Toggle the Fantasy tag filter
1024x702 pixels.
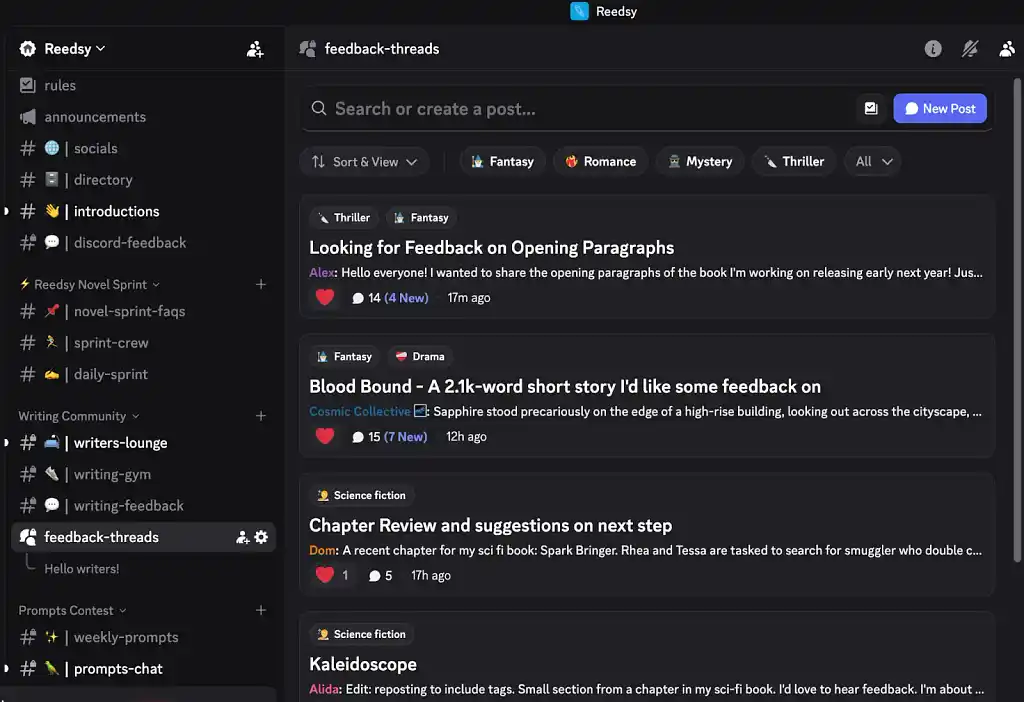(502, 161)
